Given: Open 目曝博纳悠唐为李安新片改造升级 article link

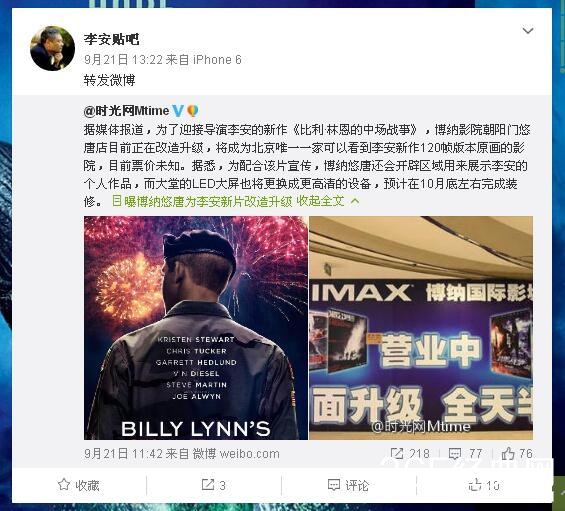Looking at the screenshot, I should click(202, 201).
